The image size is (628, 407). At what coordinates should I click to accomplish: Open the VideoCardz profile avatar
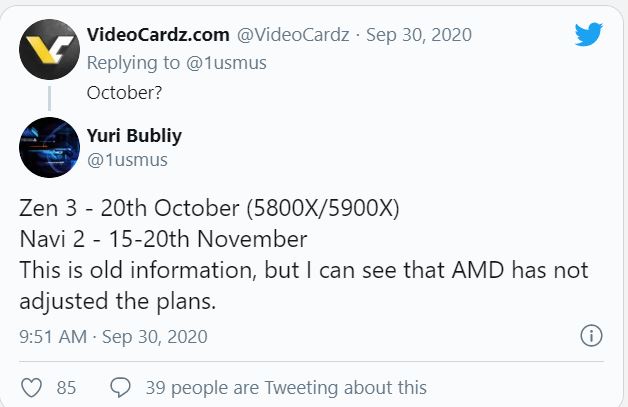pyautogui.click(x=49, y=49)
